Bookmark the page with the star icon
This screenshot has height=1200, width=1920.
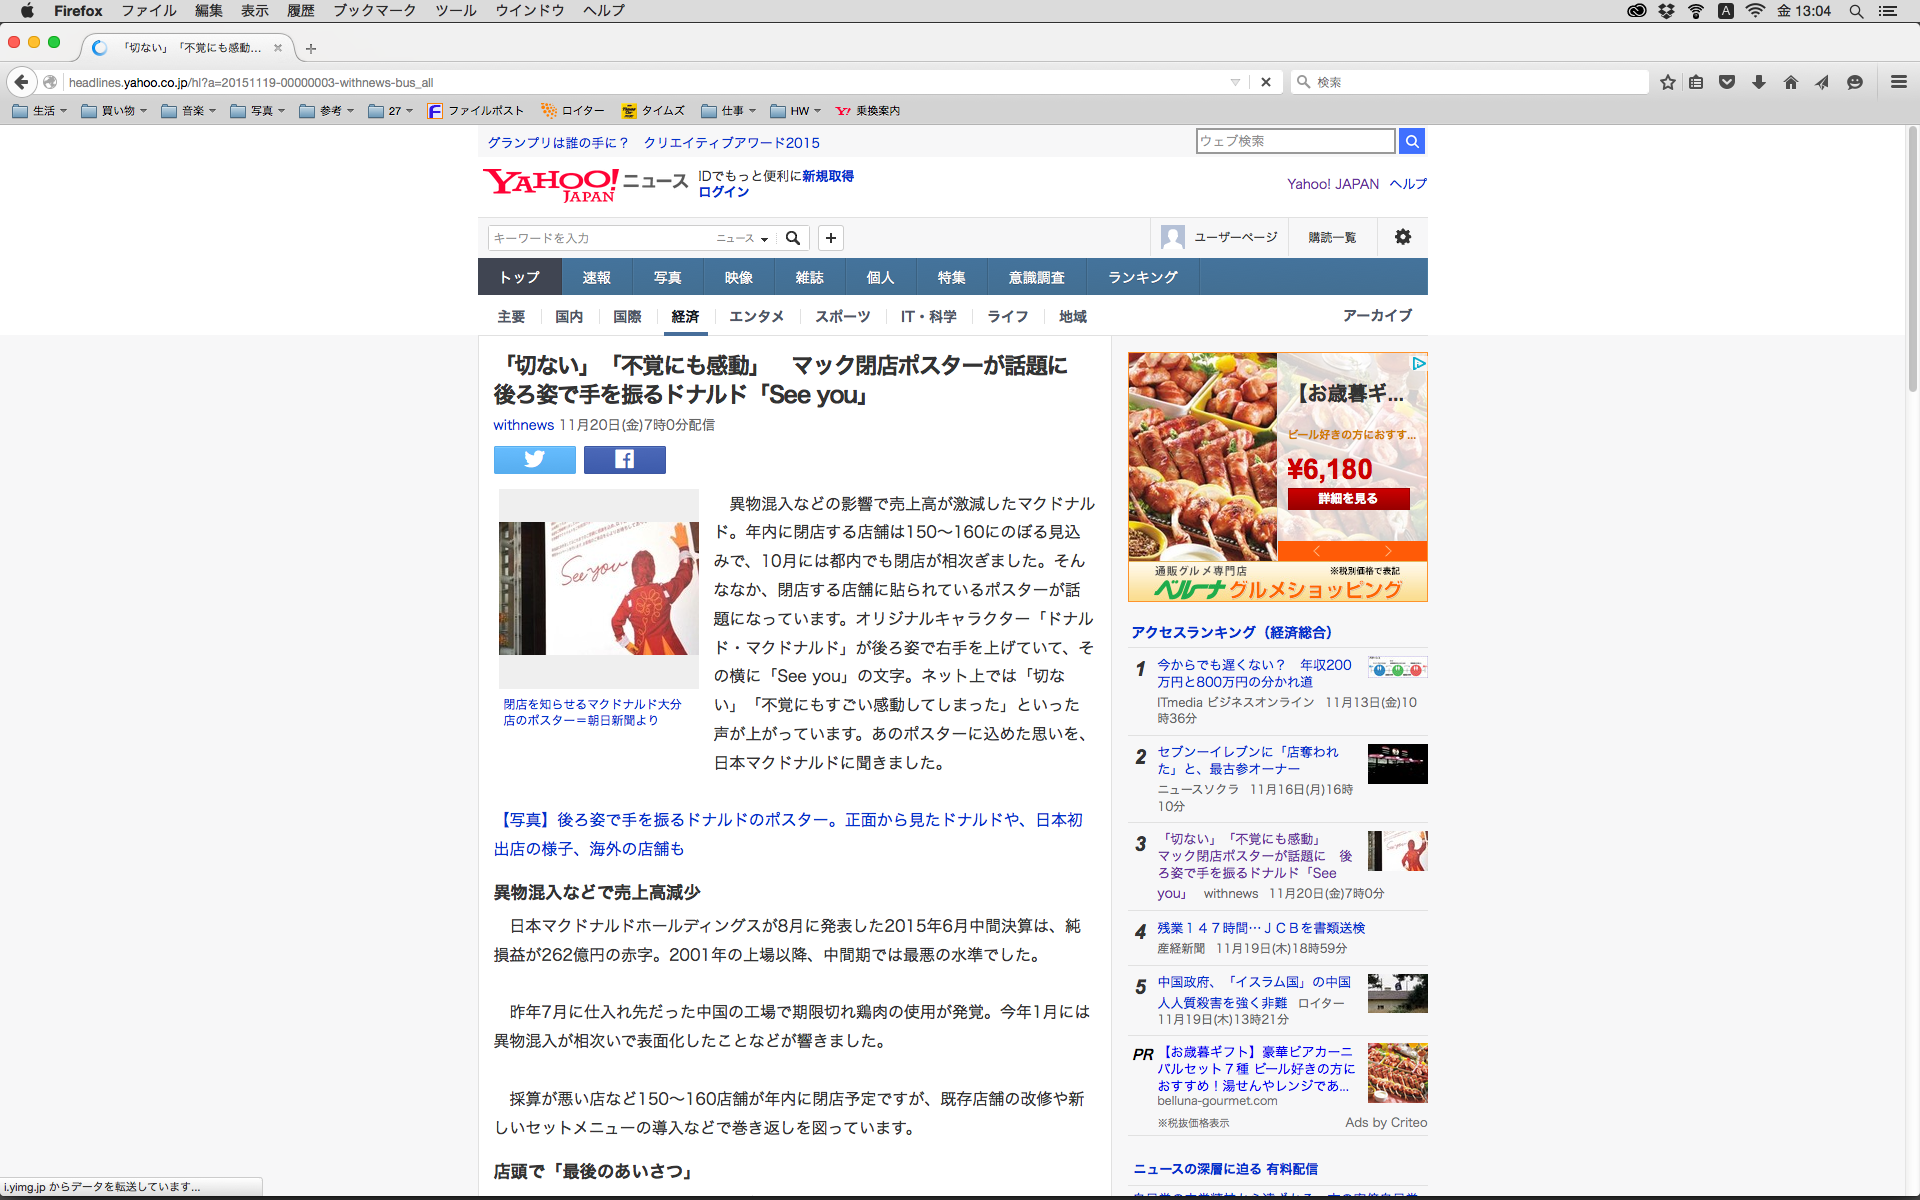[x=1667, y=82]
